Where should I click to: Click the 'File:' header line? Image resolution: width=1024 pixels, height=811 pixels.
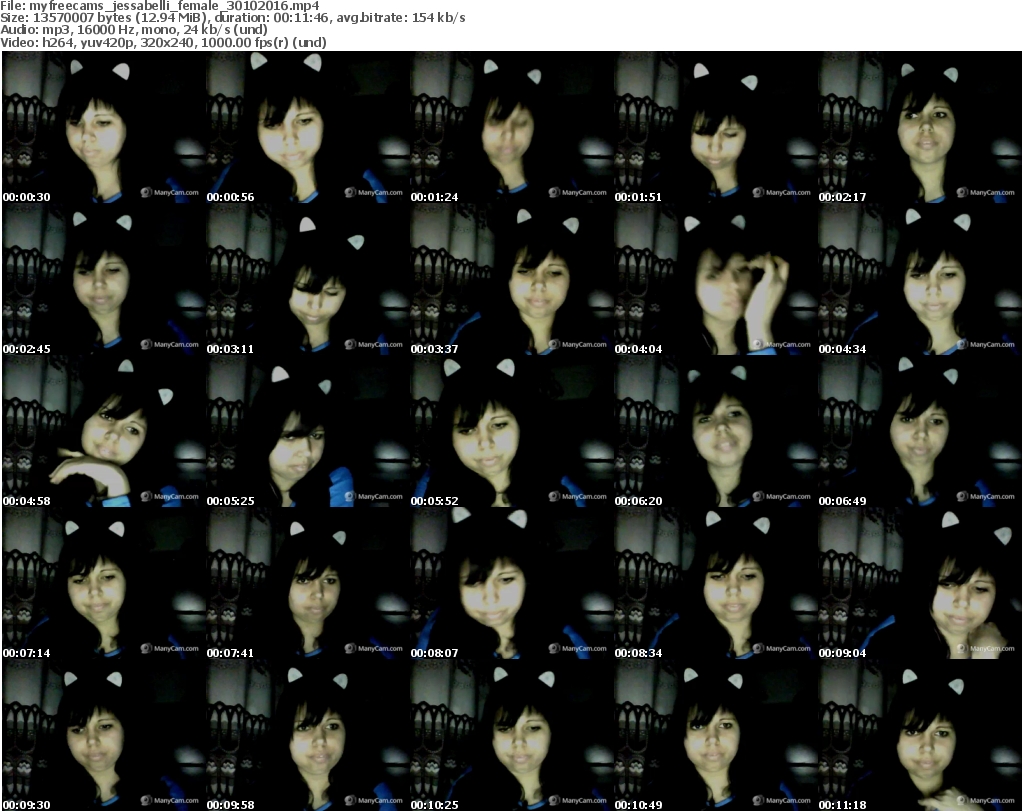coord(160,6)
